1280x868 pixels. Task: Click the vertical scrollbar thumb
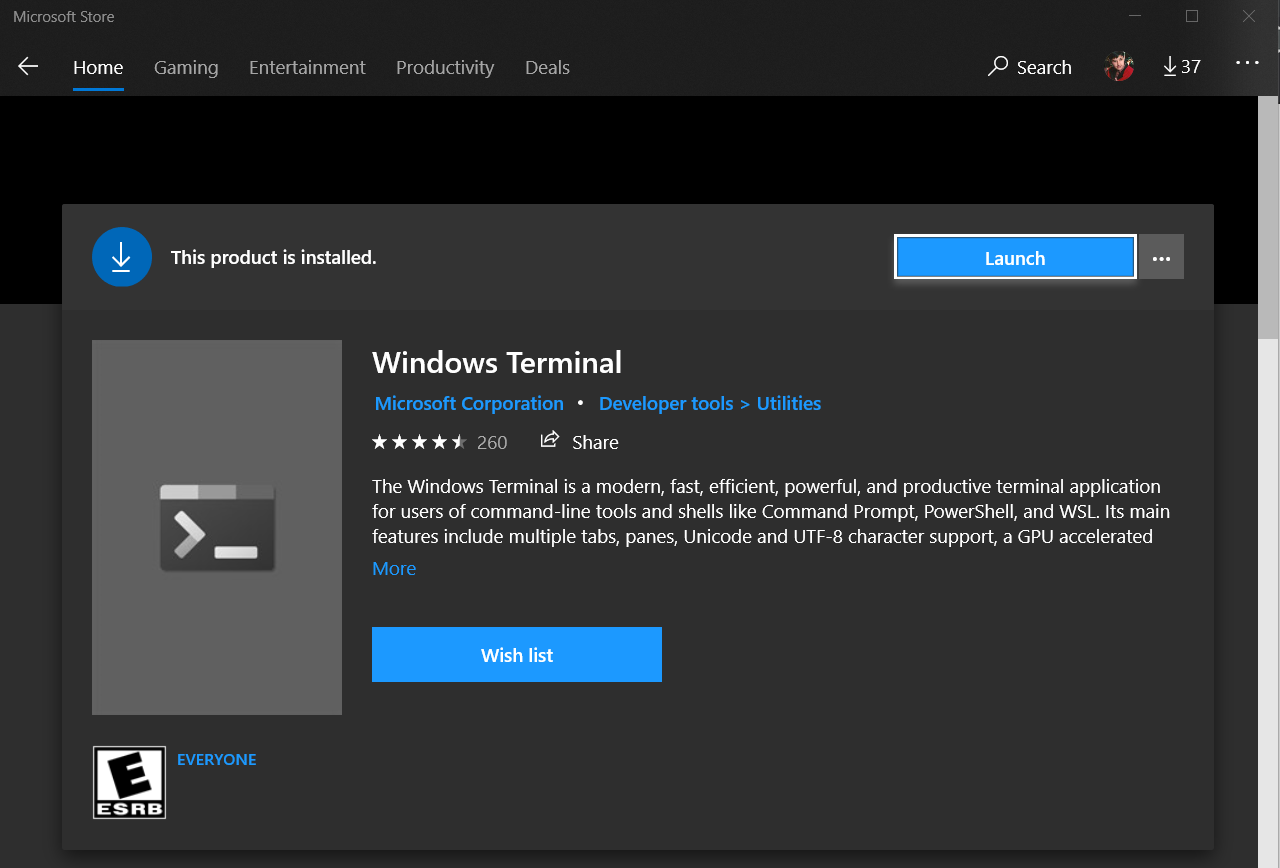1268,217
